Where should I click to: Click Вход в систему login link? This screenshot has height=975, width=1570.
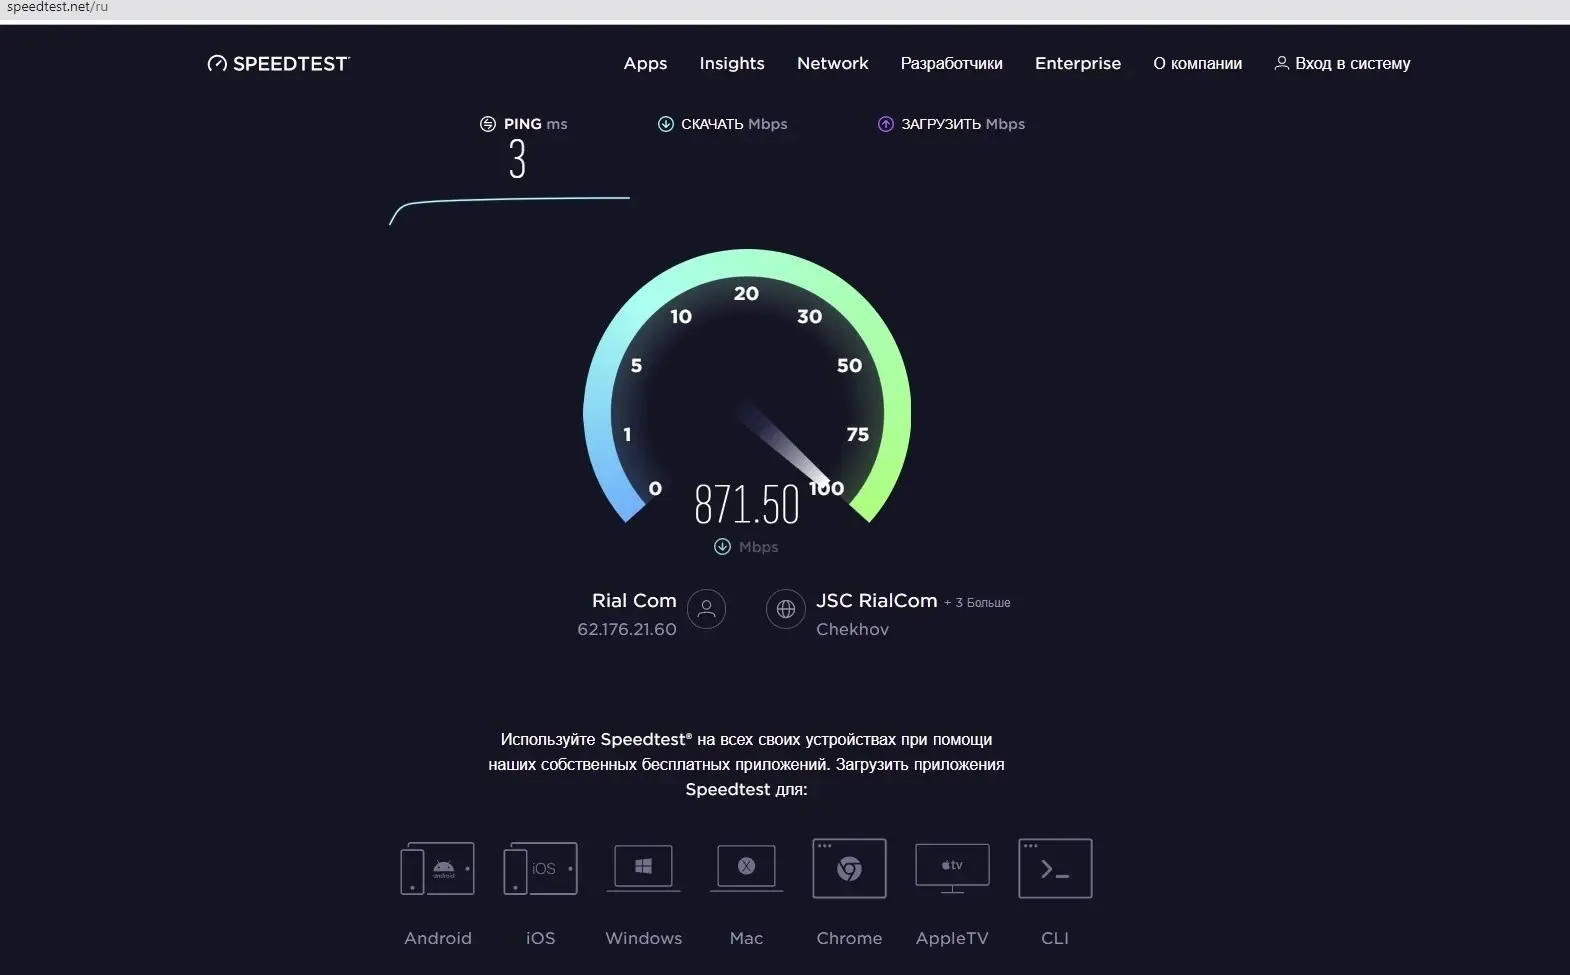click(x=1352, y=63)
